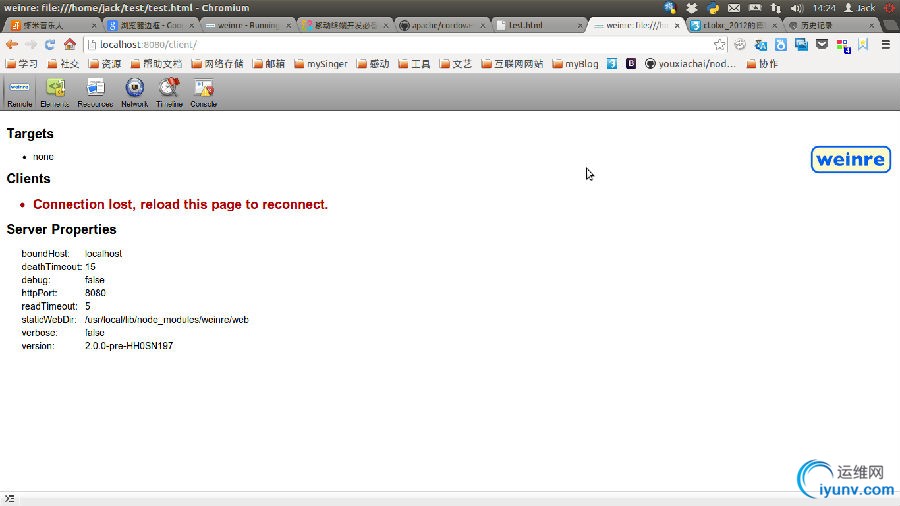The height and width of the screenshot is (506, 900).
Task: Toggle the console drawer button
Action: tap(9, 499)
